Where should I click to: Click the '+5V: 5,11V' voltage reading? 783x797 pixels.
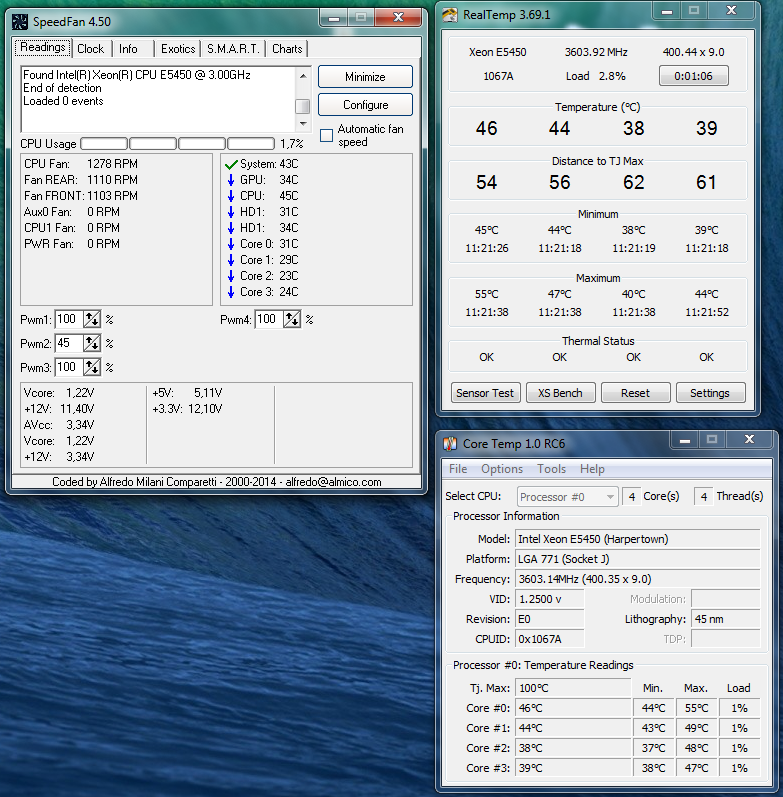(x=187, y=393)
